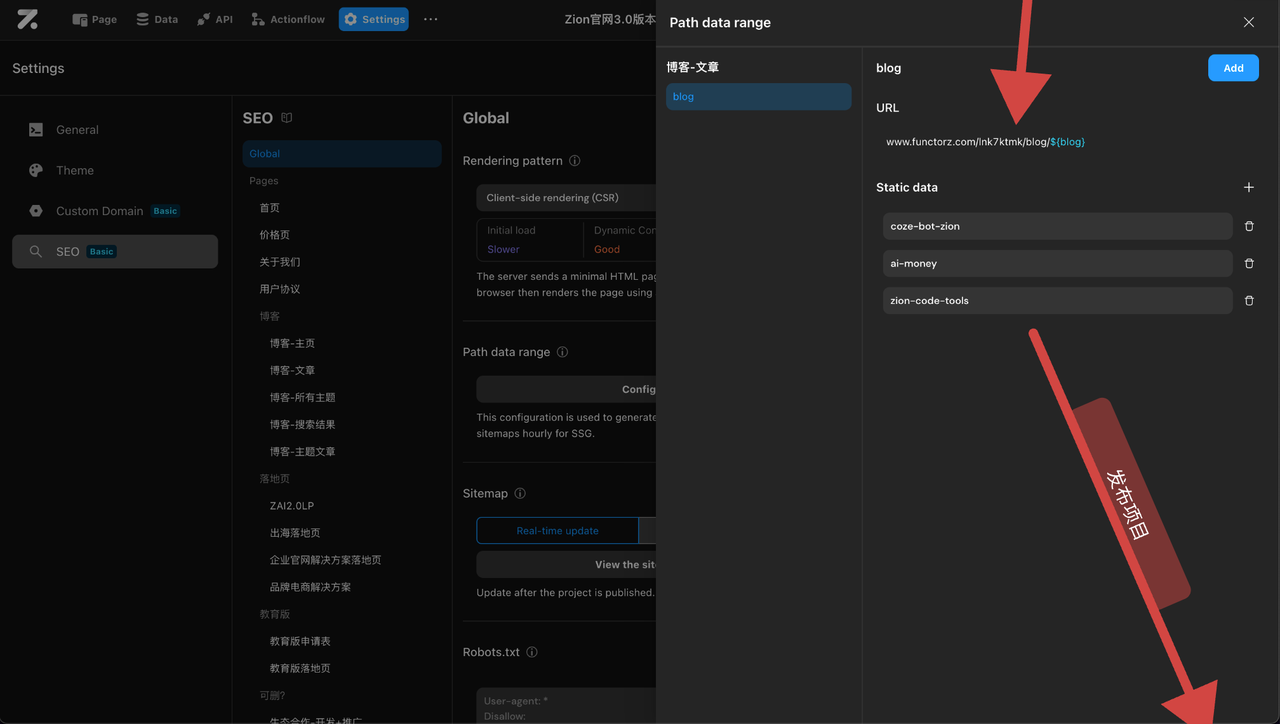Screen dimensions: 1280x724
Task: Open the Page tab
Action: click(x=95, y=19)
